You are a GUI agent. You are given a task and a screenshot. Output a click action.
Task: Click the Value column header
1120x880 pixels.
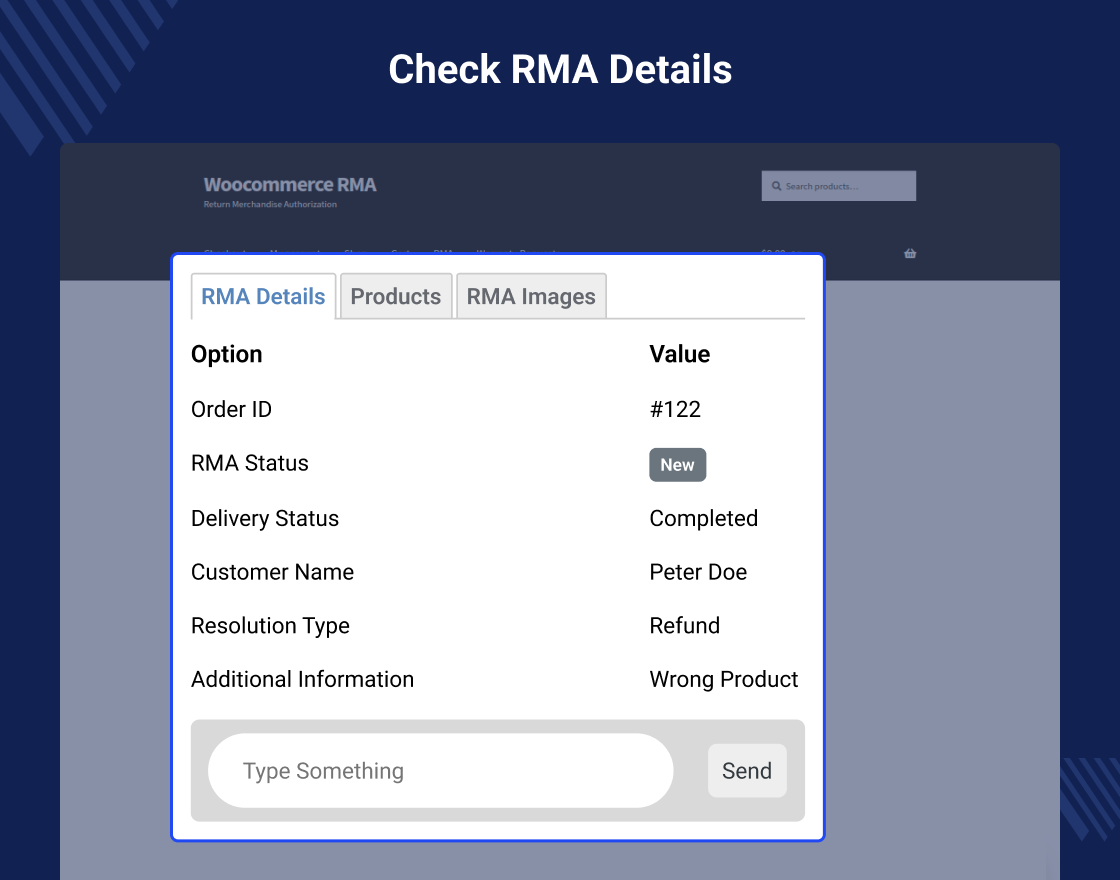pos(679,354)
